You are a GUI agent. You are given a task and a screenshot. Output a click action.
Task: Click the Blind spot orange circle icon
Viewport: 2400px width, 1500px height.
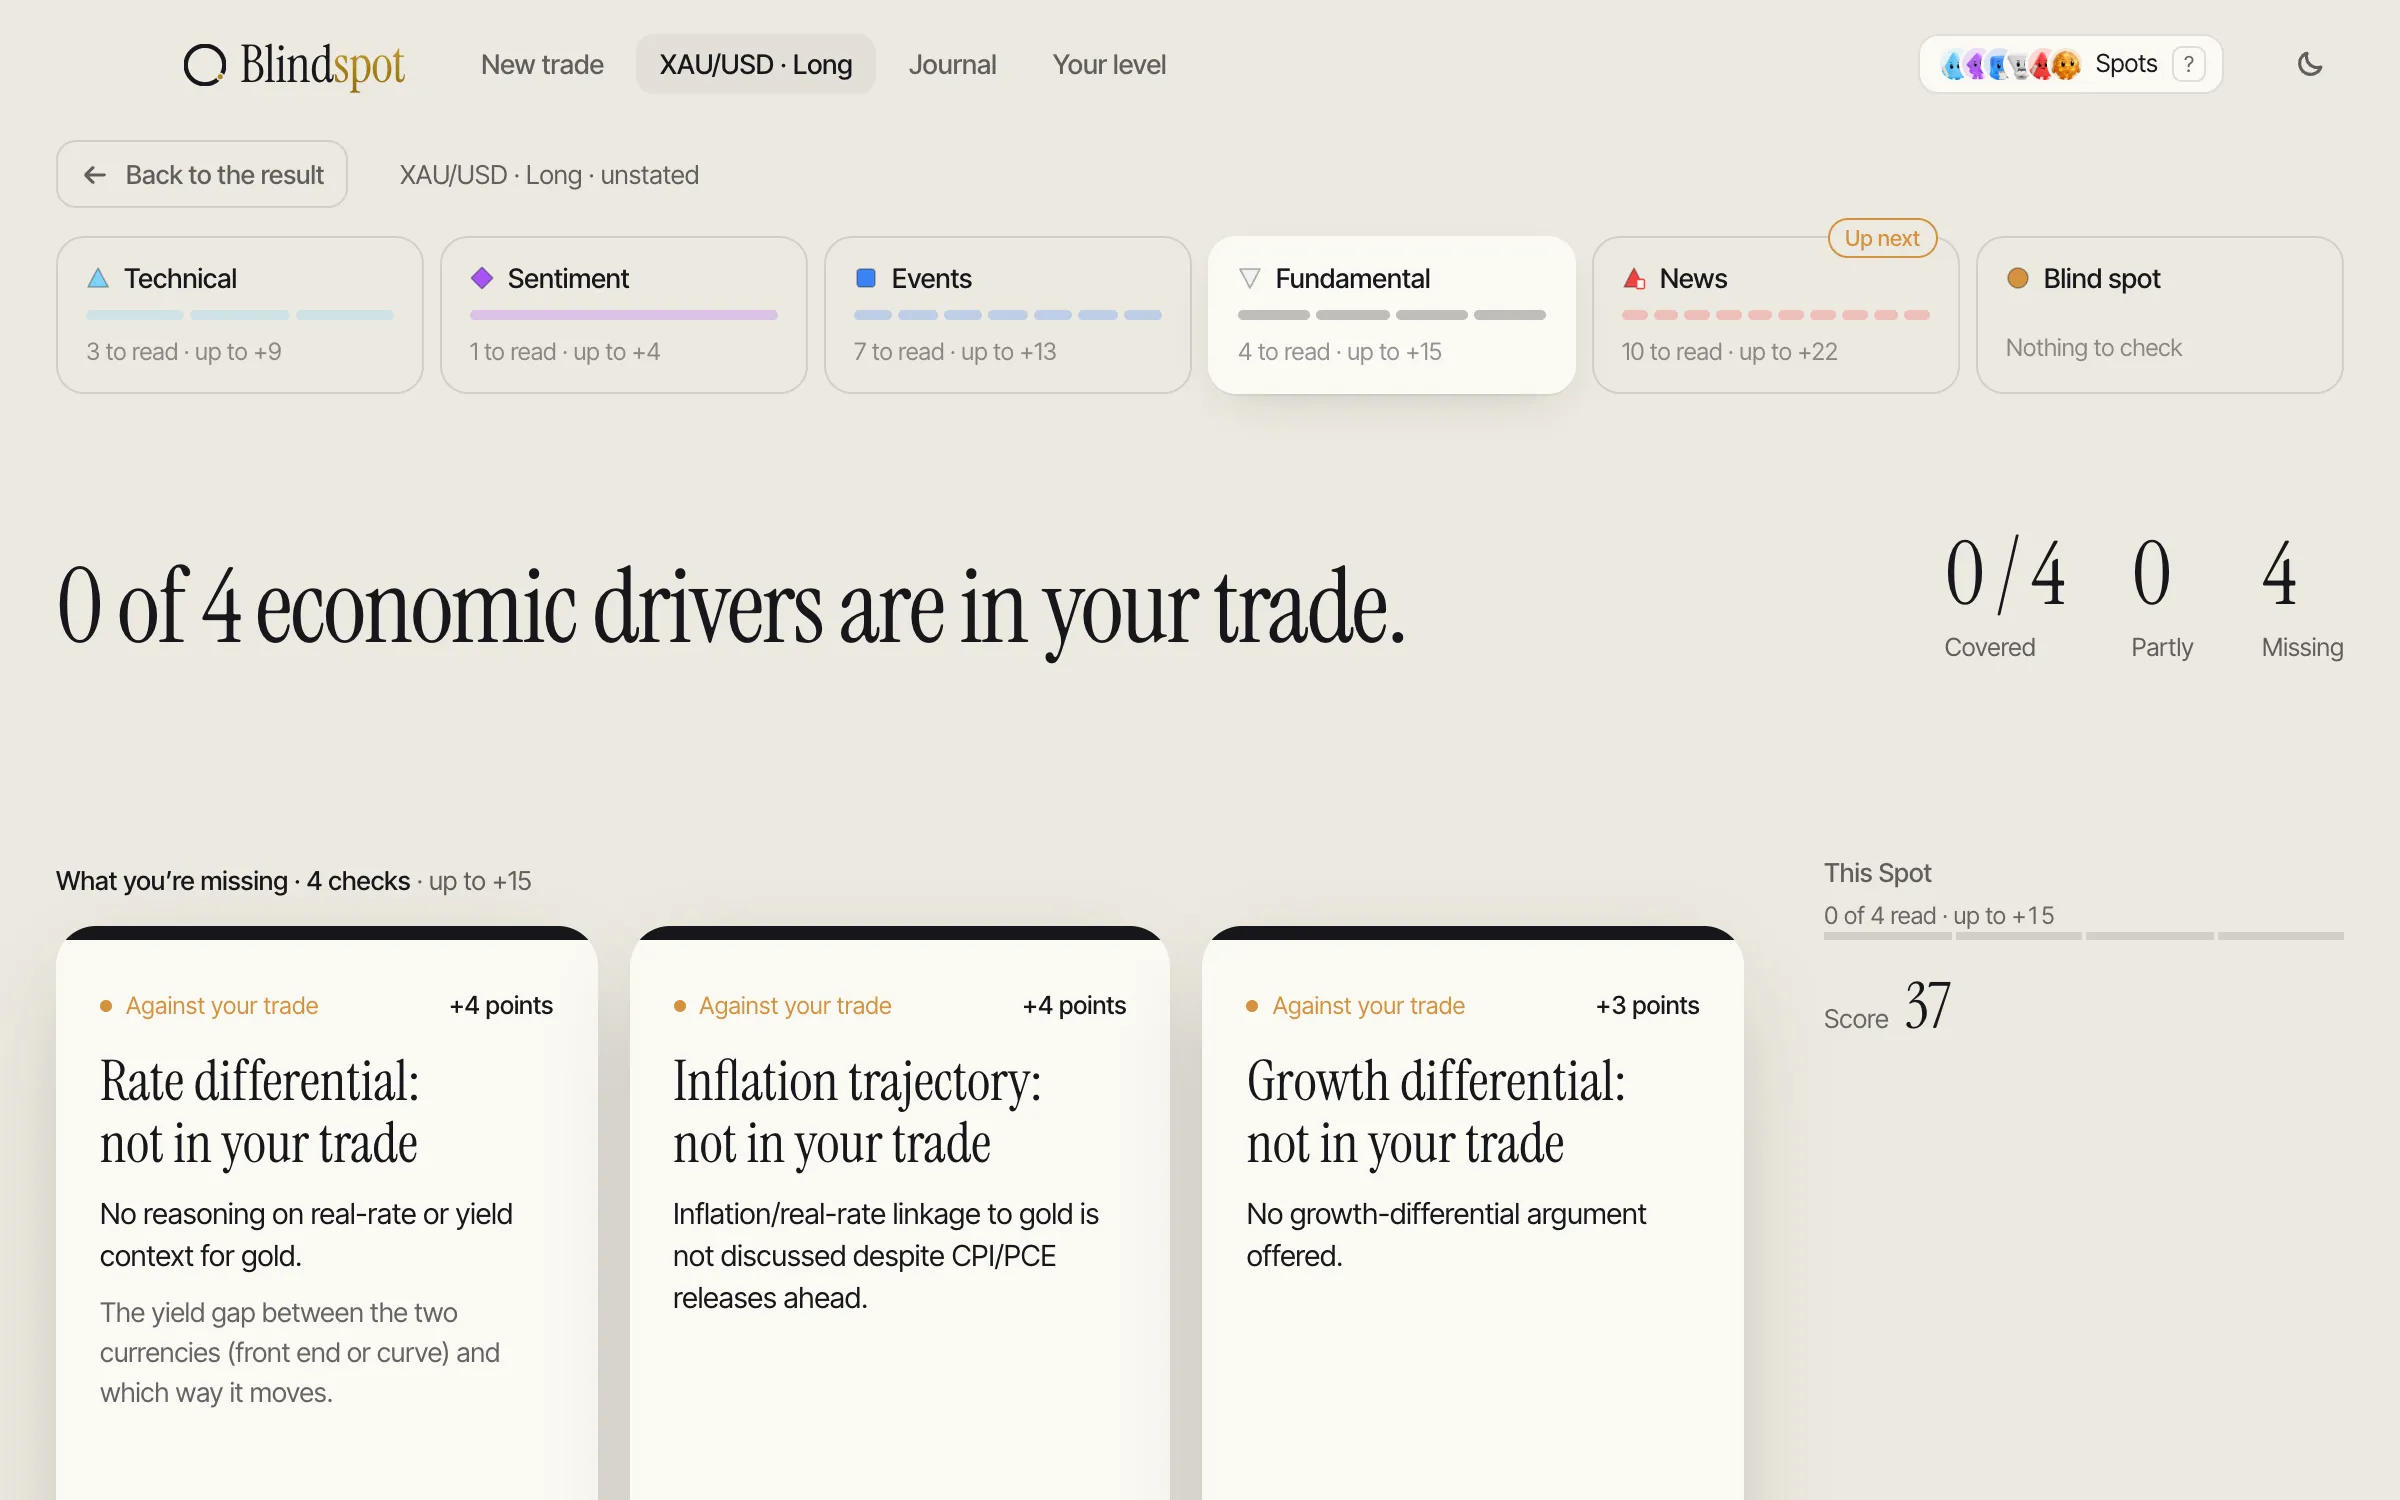tap(2018, 278)
